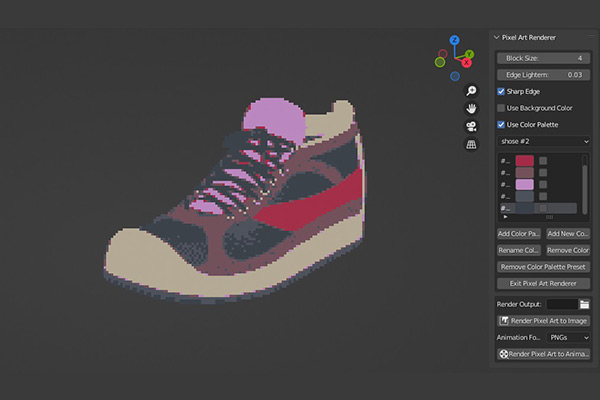Screen dimensions: 600x400
Task: Collapse the Pixel Art Renderer panel
Action: 496,37
